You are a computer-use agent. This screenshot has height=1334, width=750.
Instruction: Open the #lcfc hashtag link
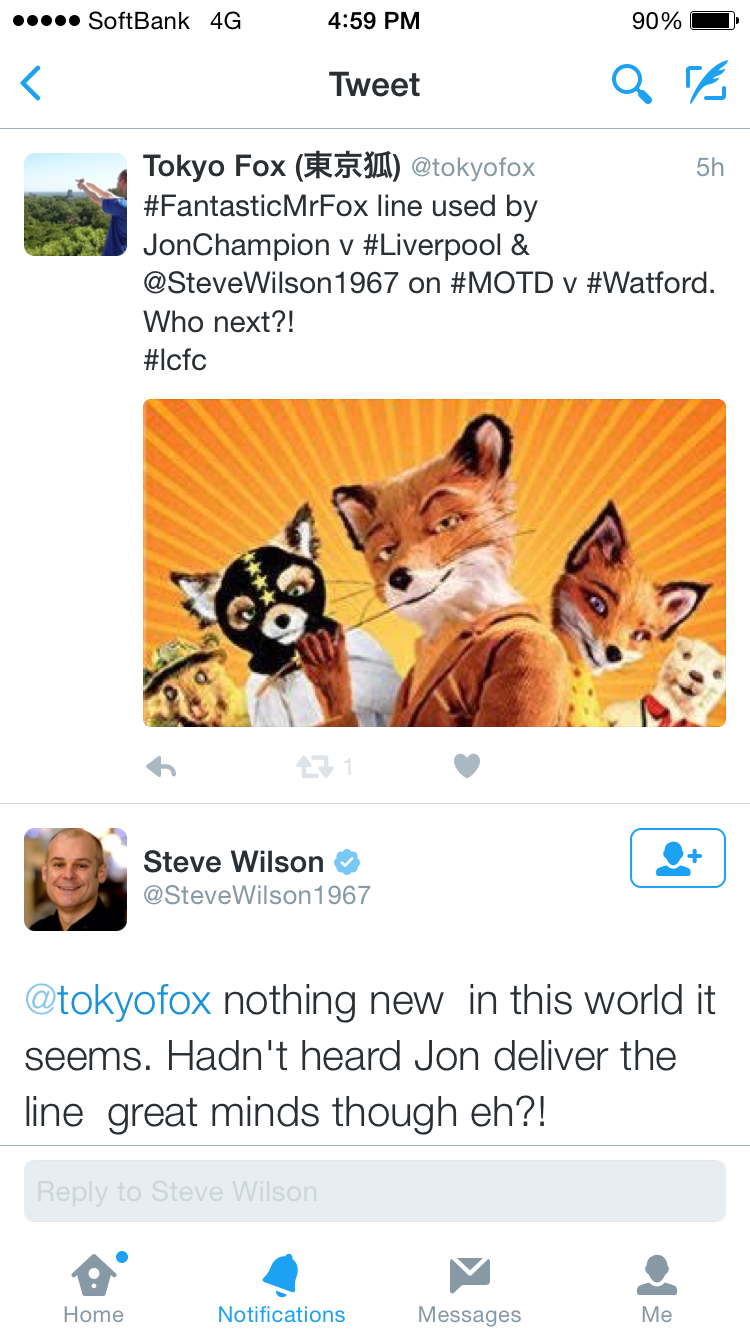coord(175,360)
